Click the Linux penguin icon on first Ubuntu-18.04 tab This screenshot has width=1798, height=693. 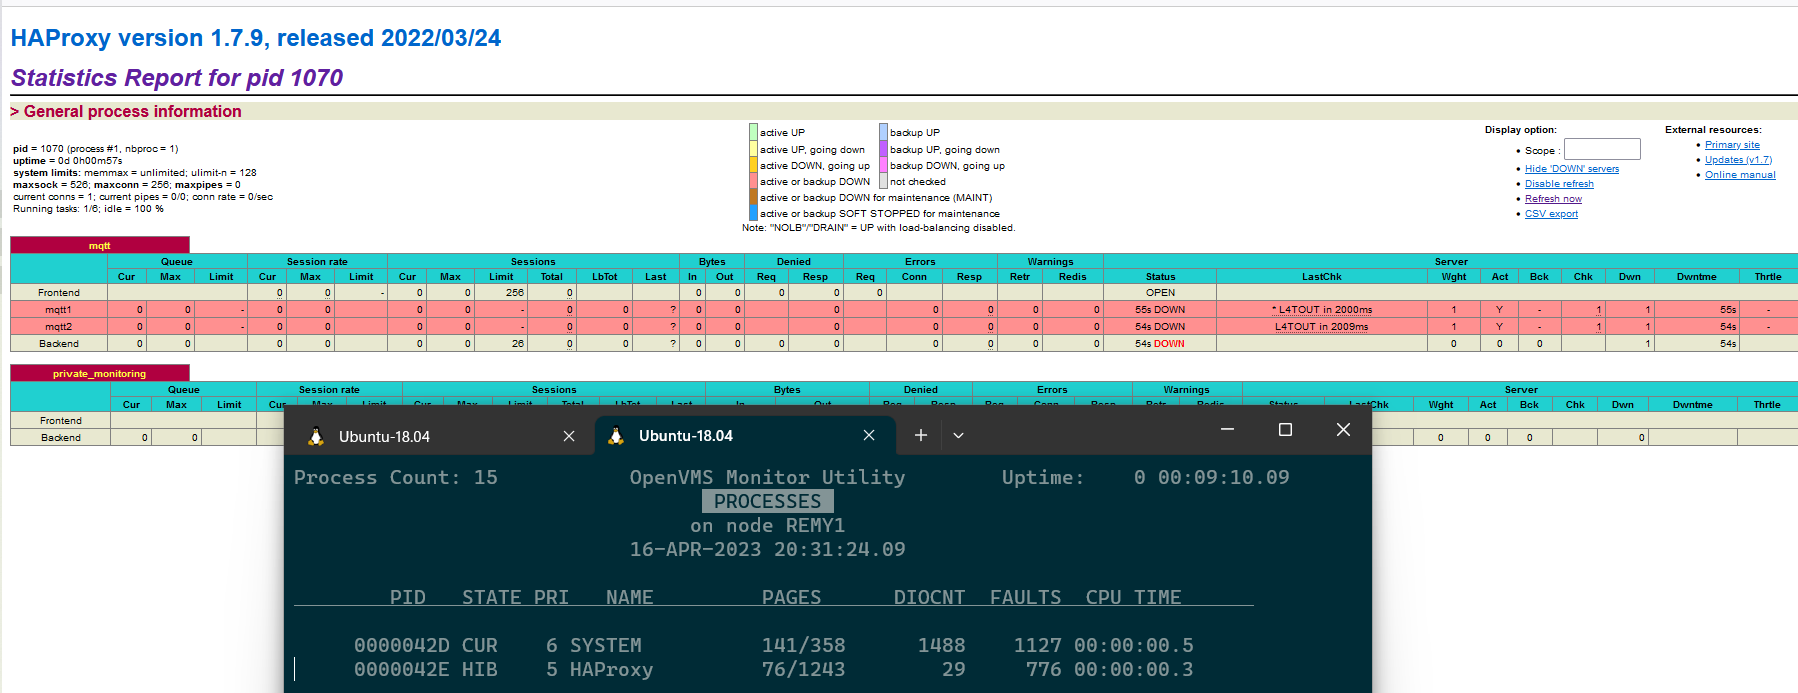316,436
